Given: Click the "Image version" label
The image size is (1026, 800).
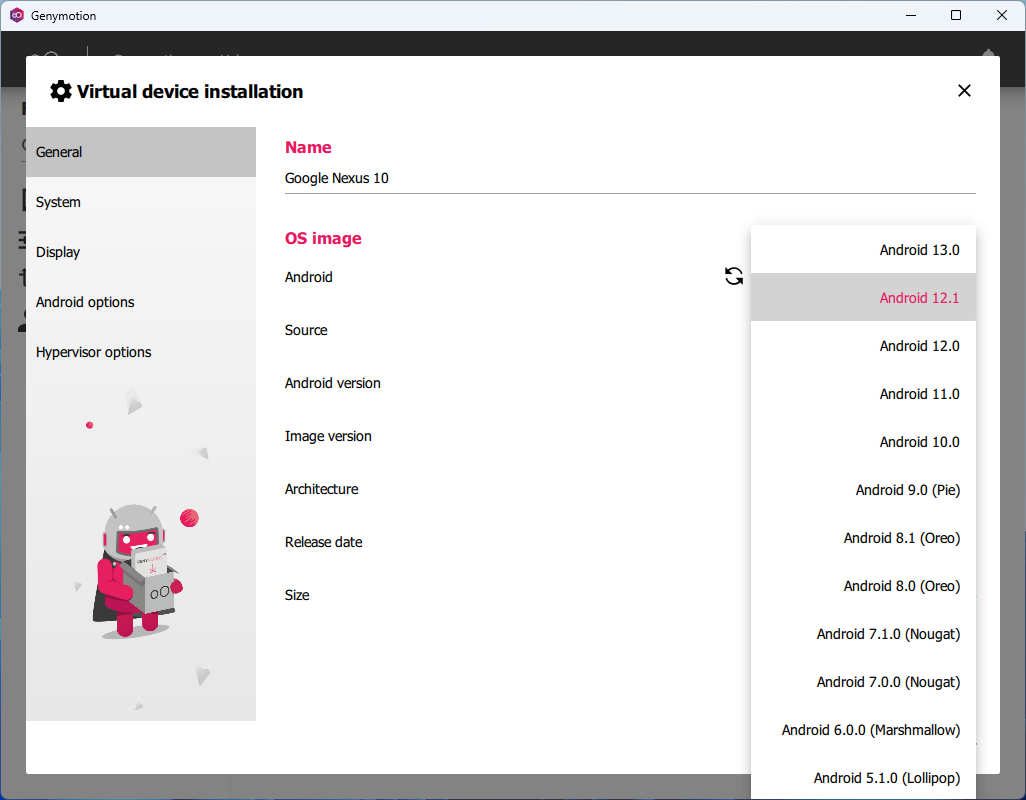Looking at the screenshot, I should pos(328,436).
